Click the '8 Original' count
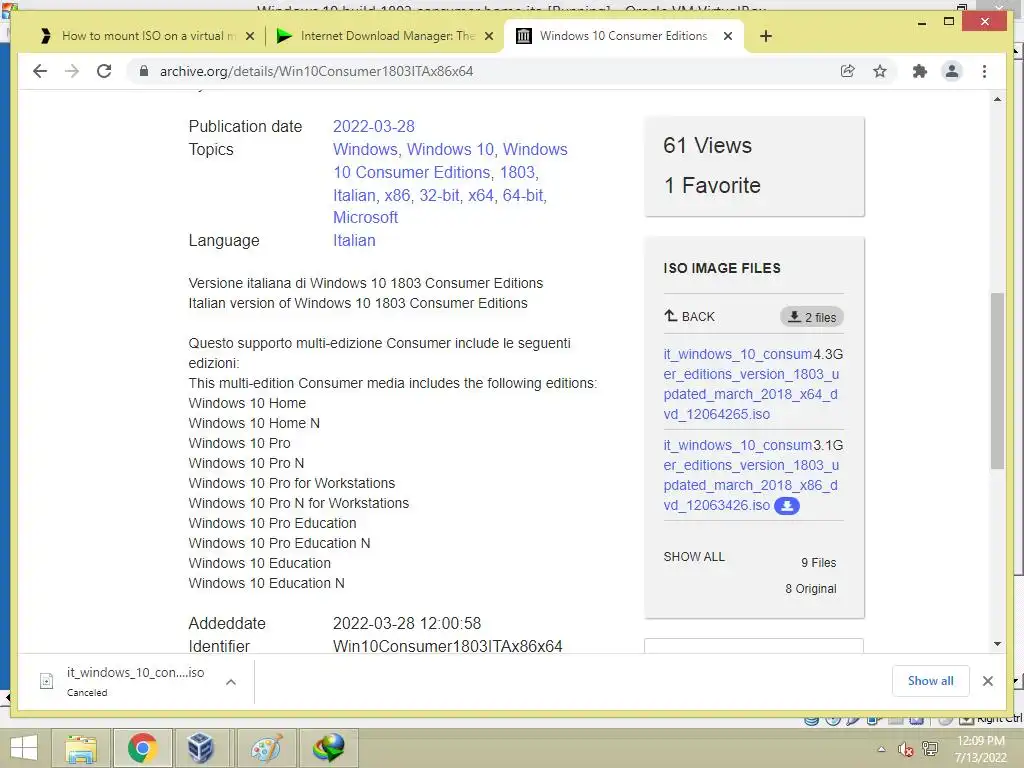This screenshot has height=768, width=1024. point(810,588)
